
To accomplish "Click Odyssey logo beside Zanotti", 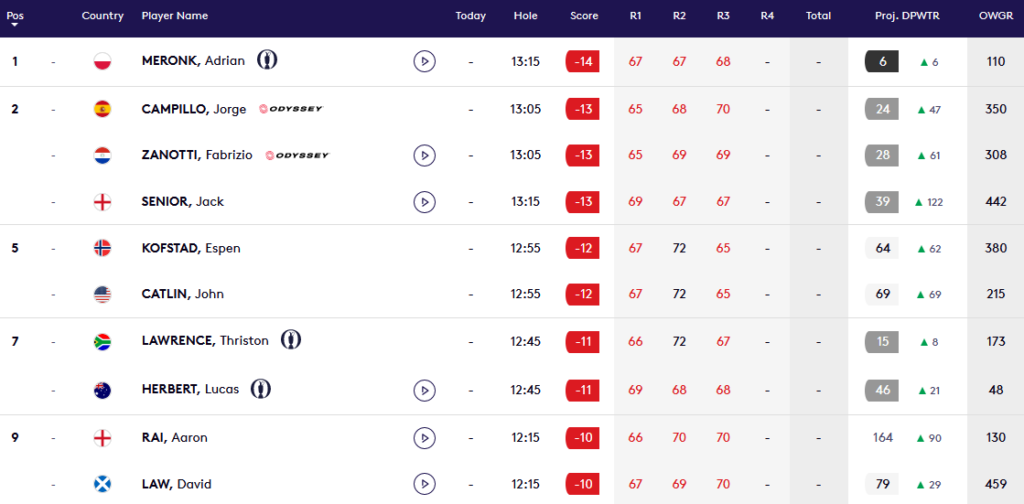I will (x=298, y=155).
